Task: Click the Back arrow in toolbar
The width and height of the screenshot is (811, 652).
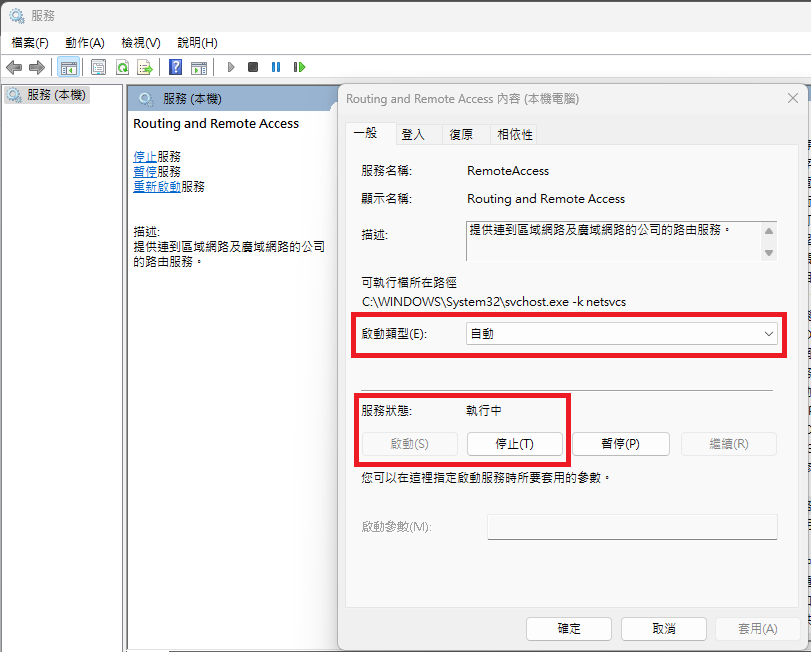Action: [14, 67]
